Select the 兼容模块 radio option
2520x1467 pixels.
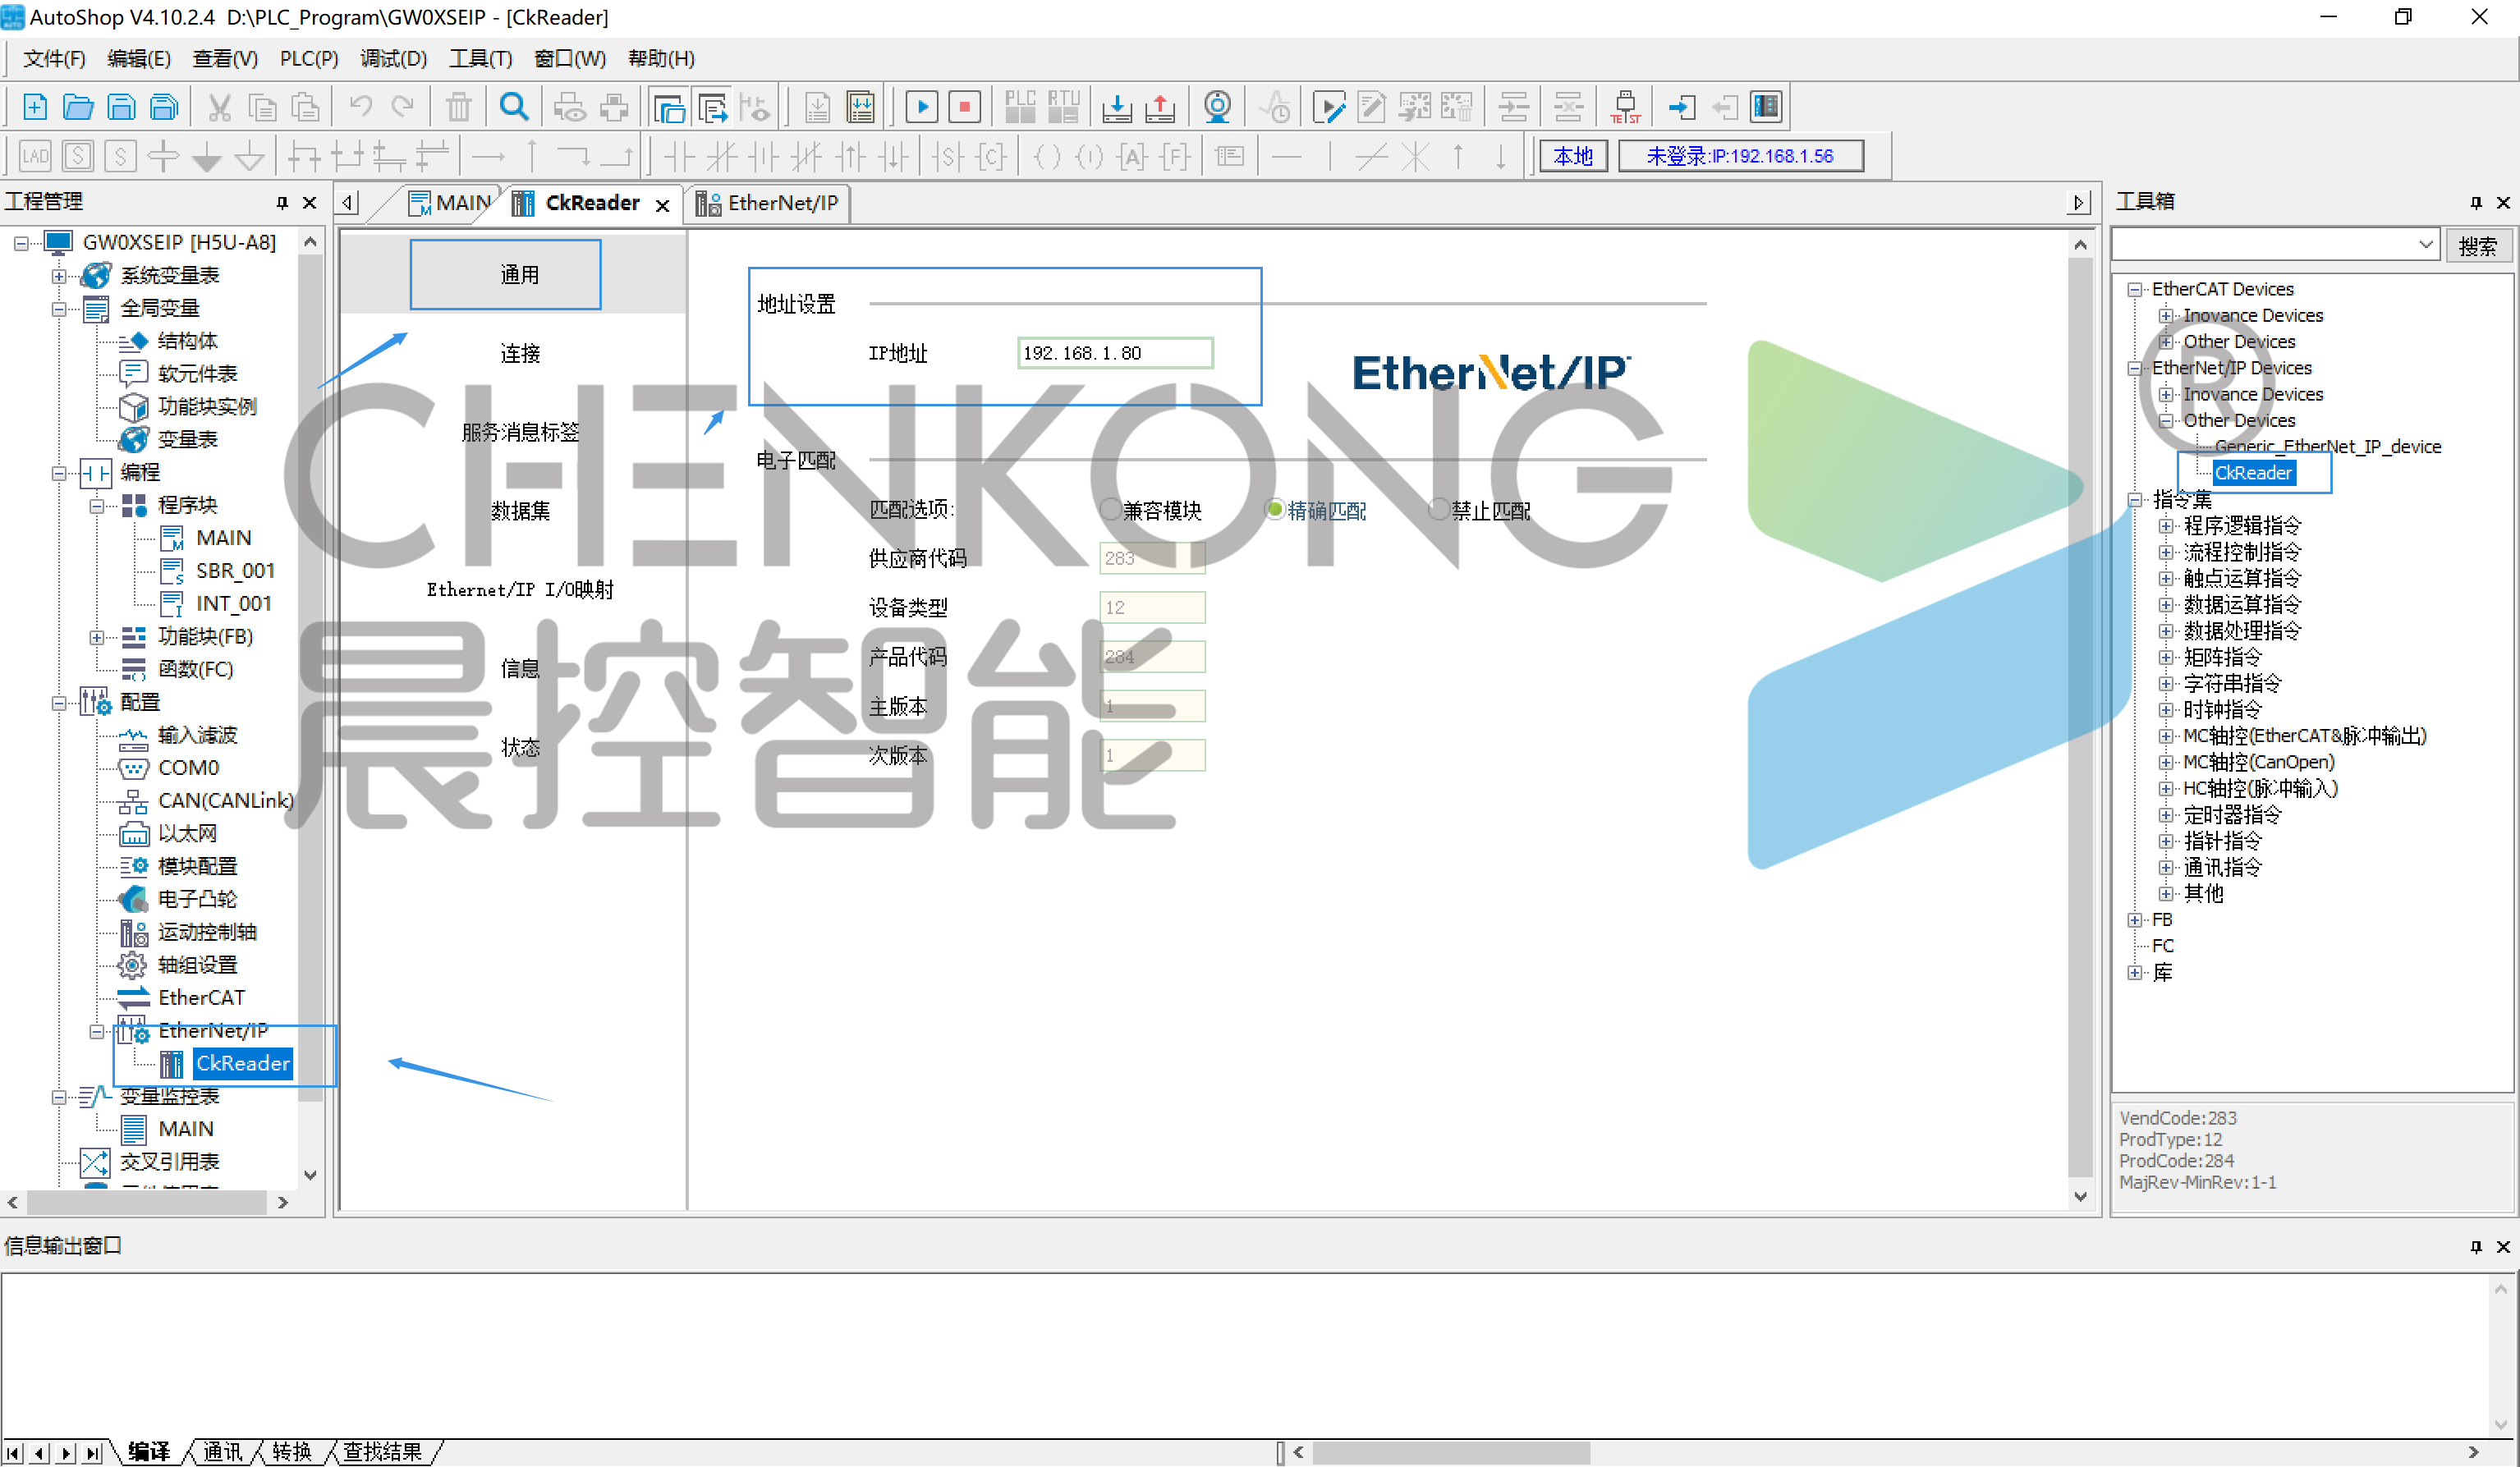coord(1110,509)
